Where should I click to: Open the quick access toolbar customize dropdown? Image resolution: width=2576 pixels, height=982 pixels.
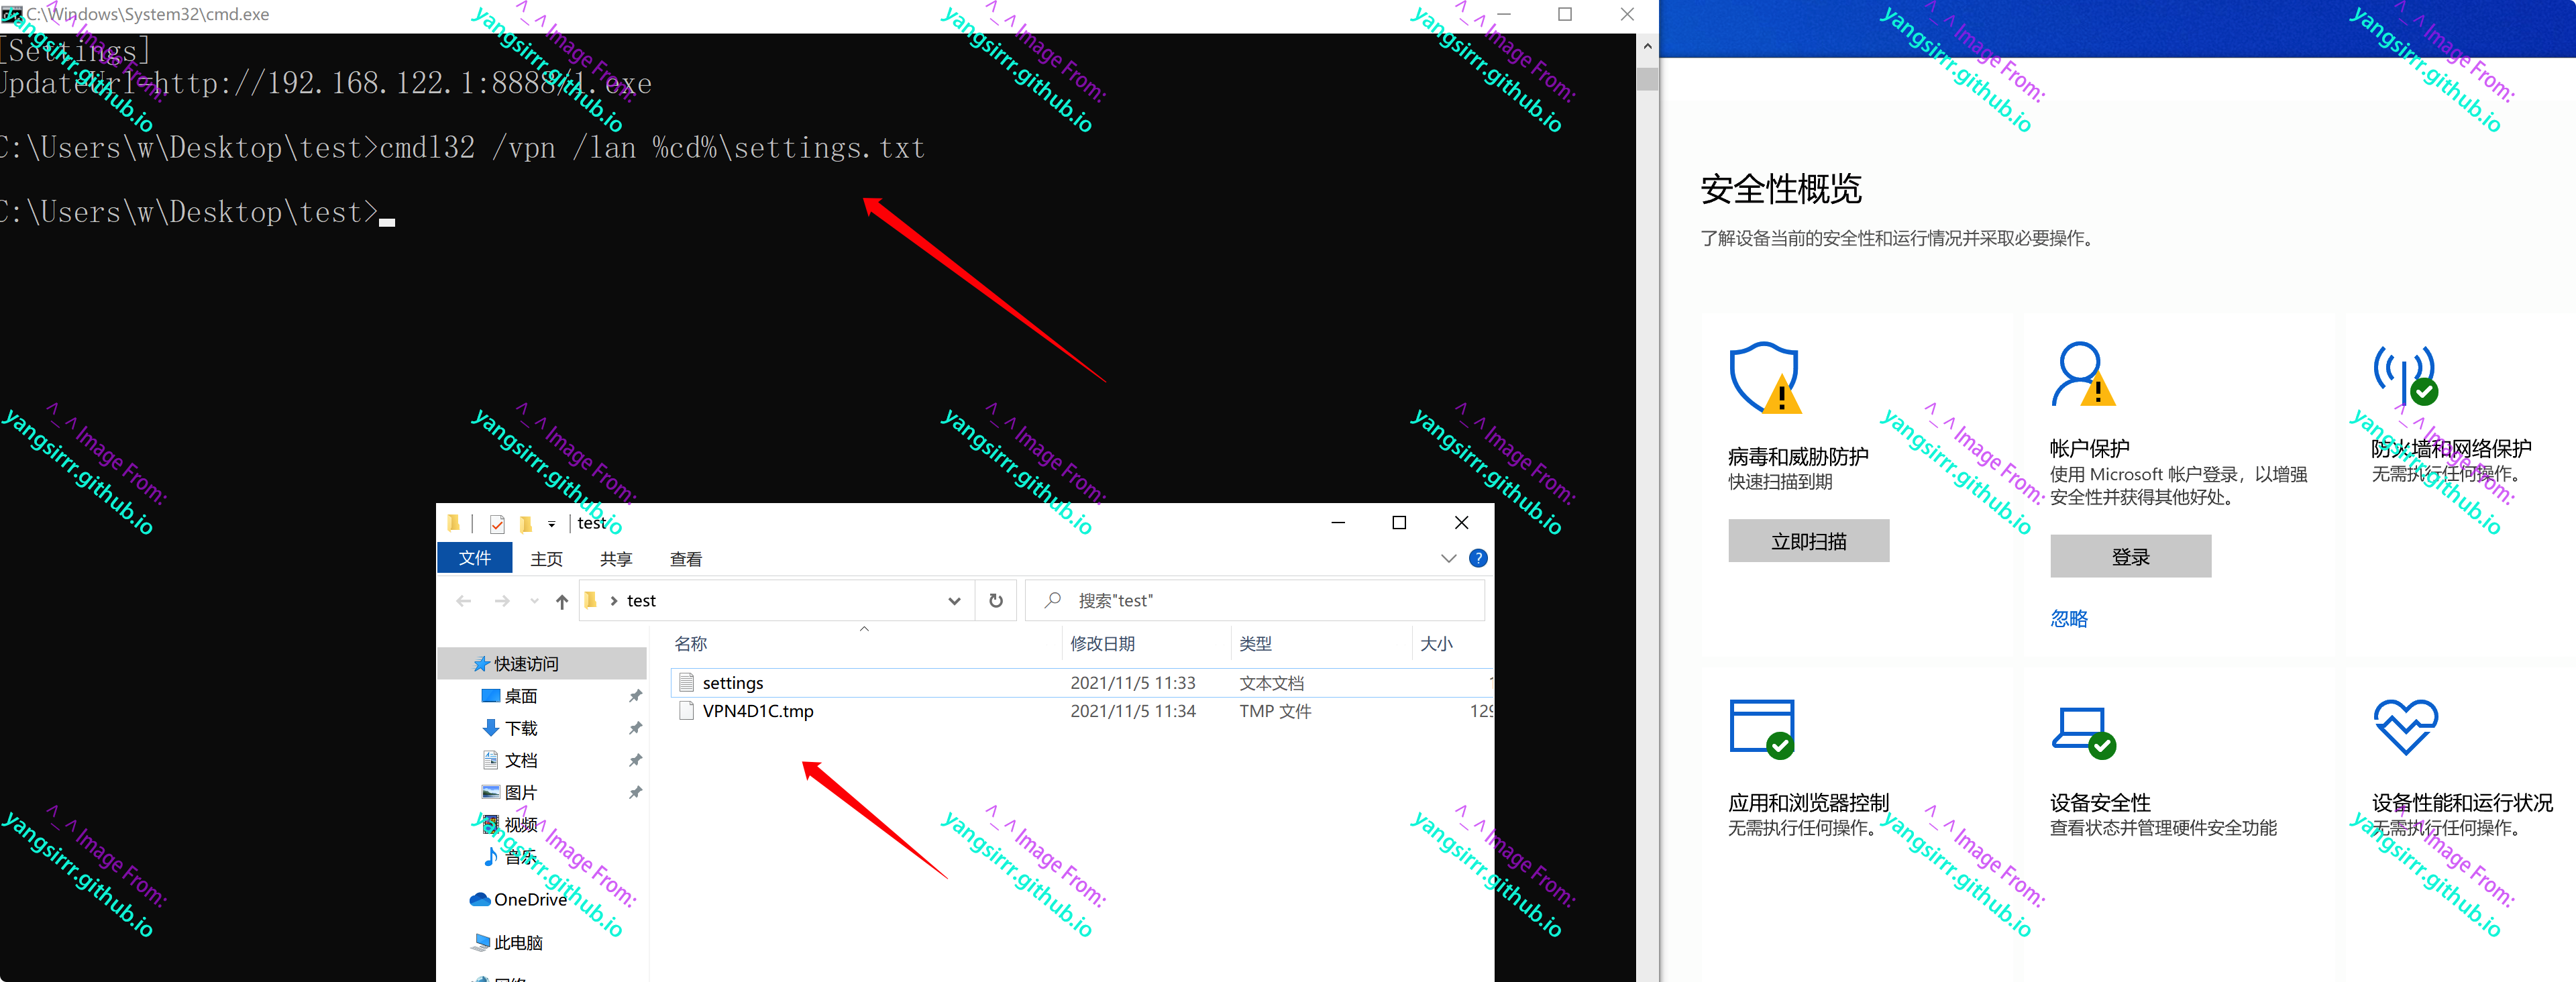[551, 524]
